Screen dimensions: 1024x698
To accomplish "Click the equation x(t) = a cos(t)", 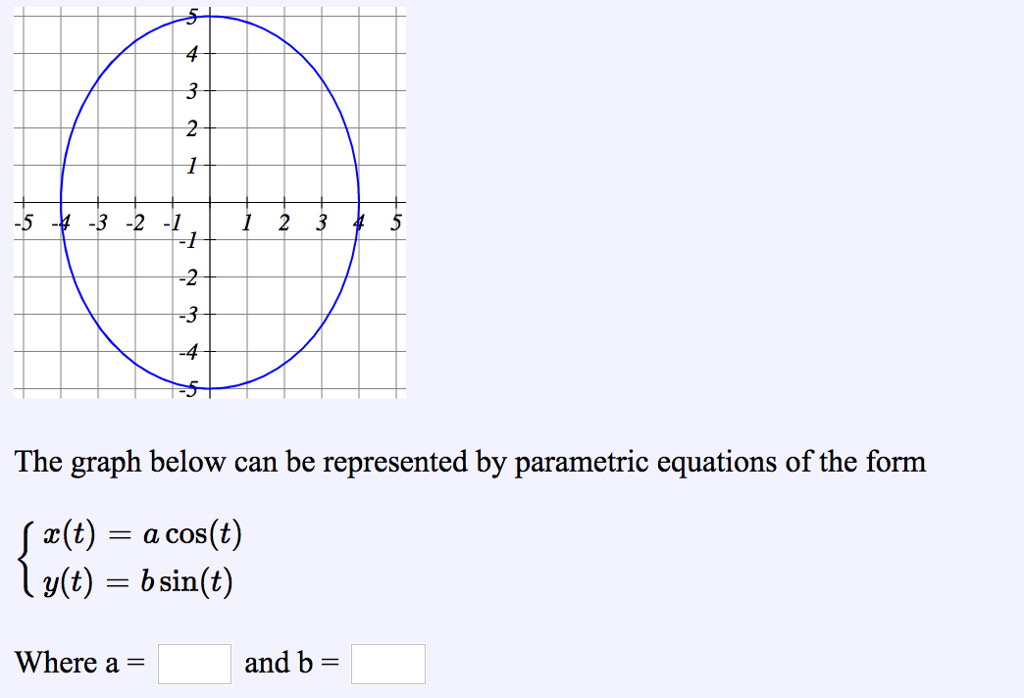I will tap(140, 535).
